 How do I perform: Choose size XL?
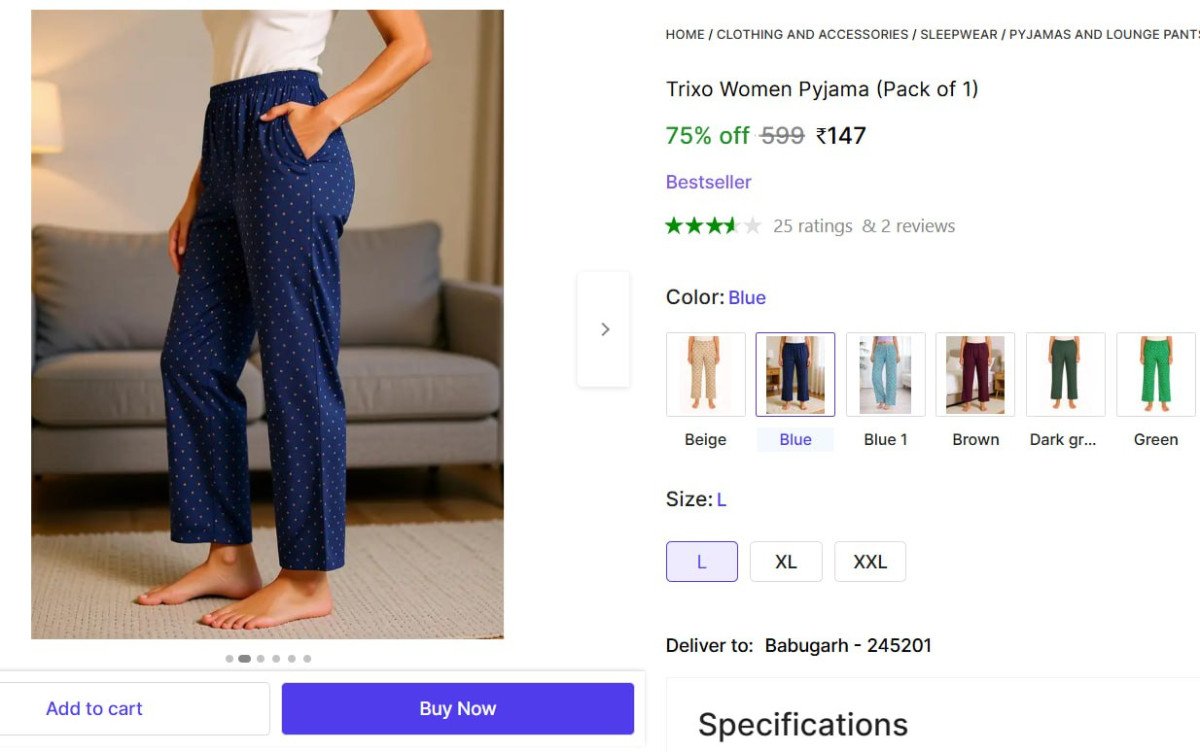pyautogui.click(x=786, y=562)
